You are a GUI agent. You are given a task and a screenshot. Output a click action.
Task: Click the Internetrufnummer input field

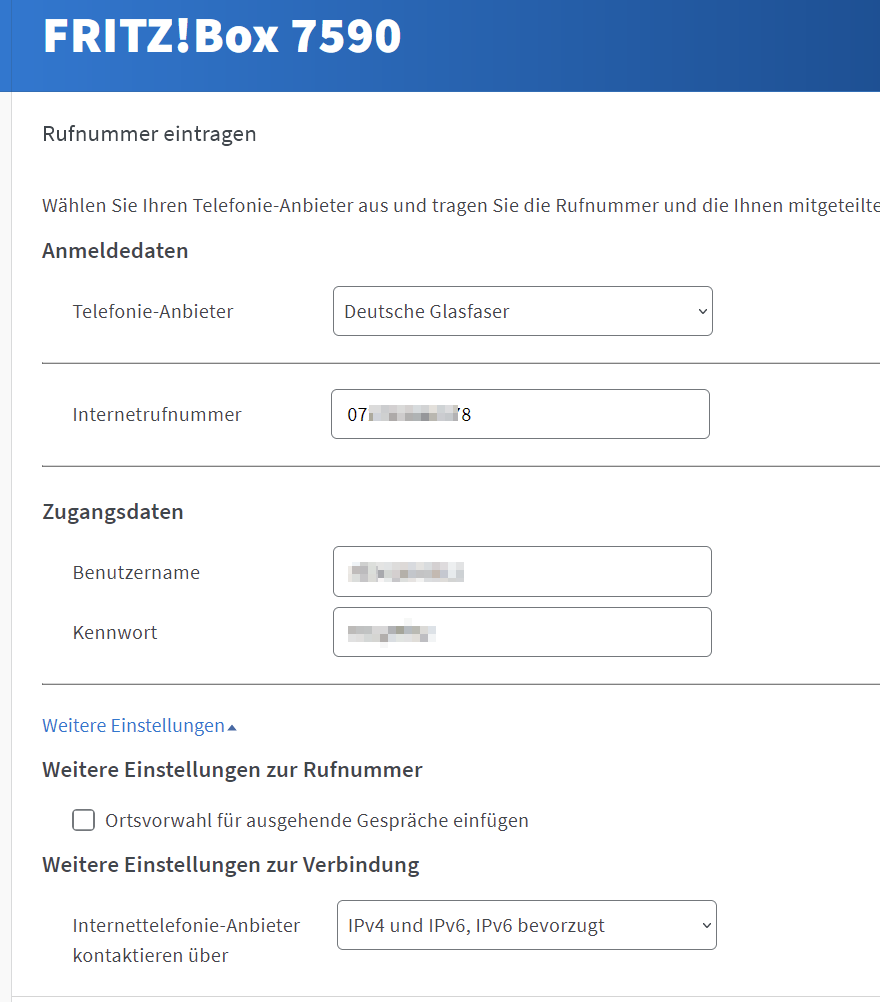(520, 414)
